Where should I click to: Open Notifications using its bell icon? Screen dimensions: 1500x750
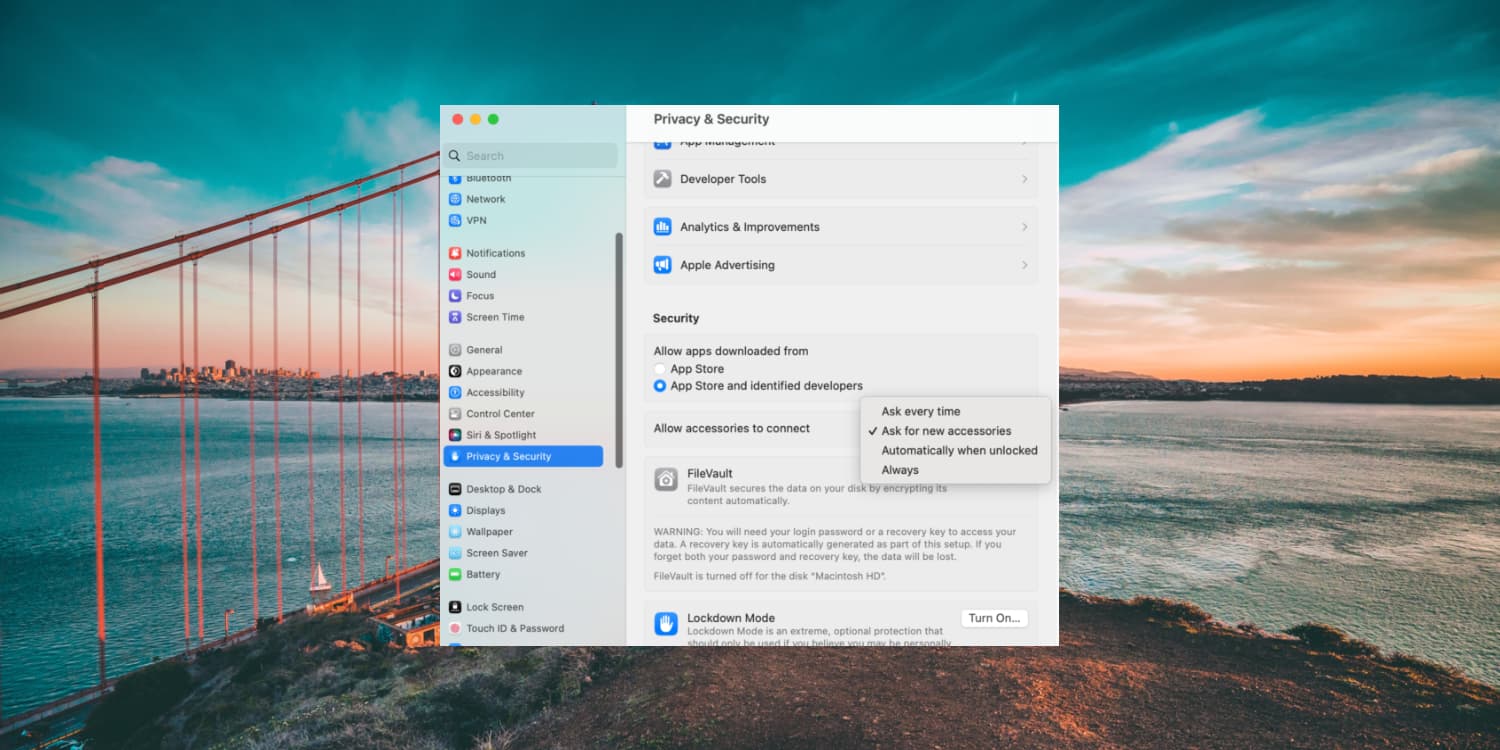(455, 253)
